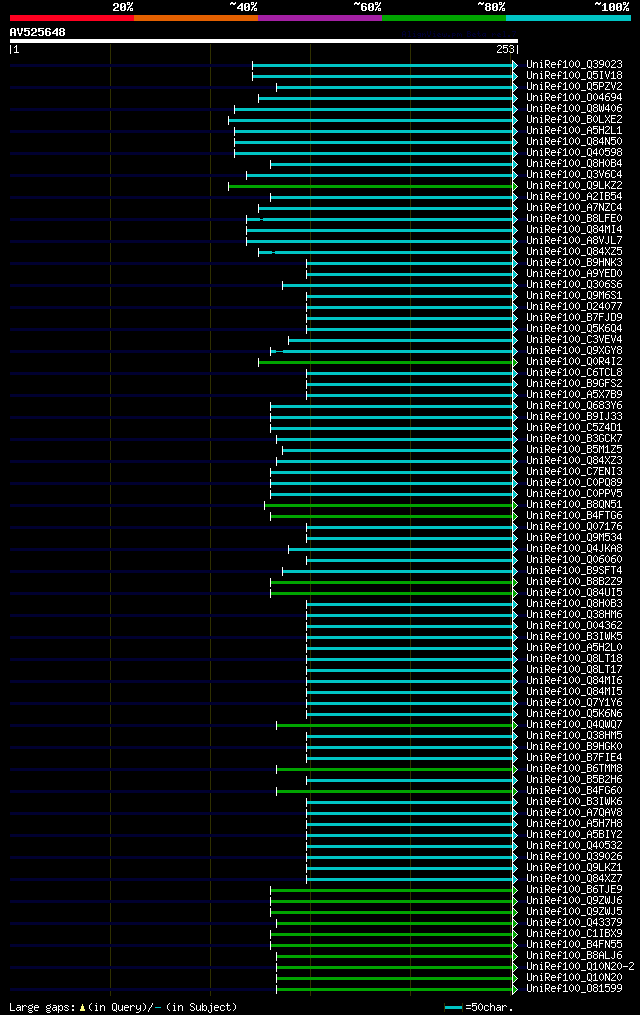The image size is (640, 1015).
Task: Open hit UniRef100_Q8W406
Action: click(574, 109)
